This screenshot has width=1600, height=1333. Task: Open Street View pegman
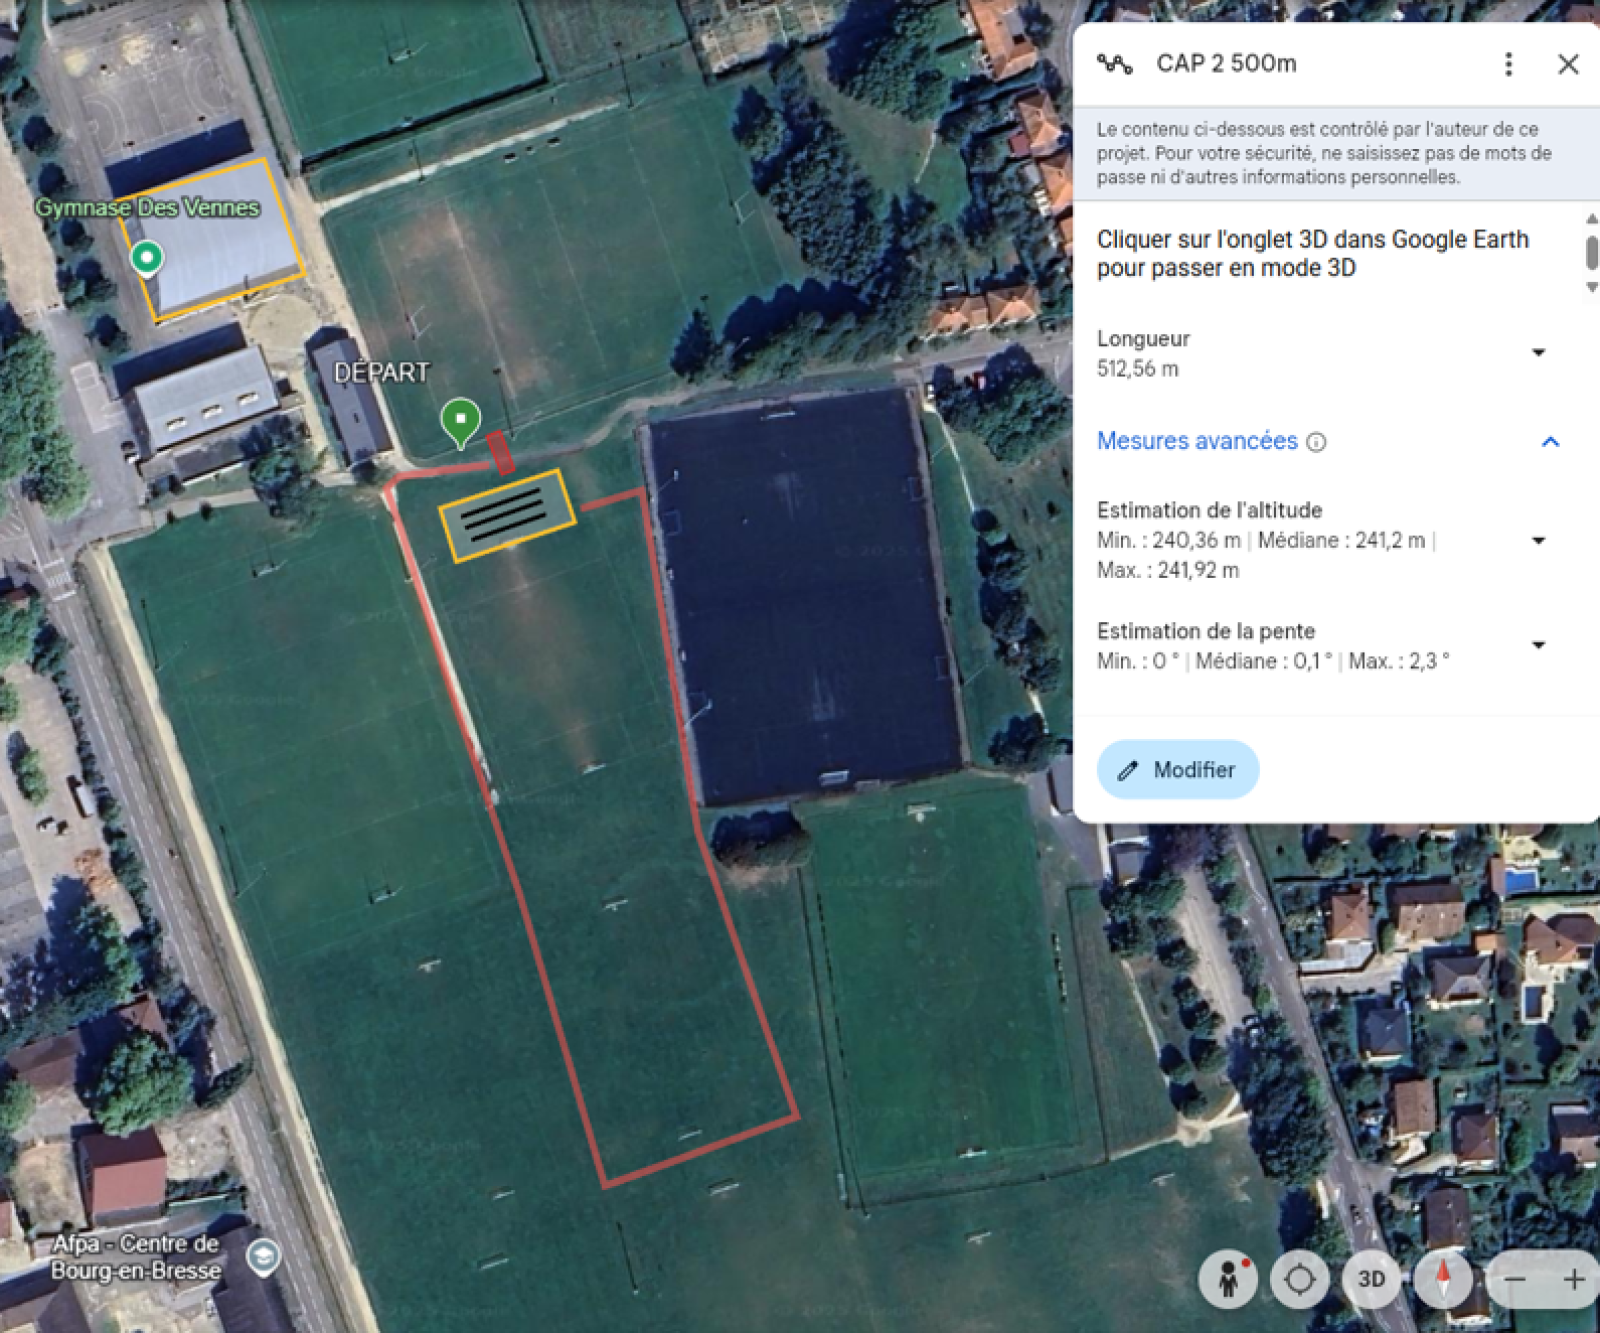(1228, 1278)
